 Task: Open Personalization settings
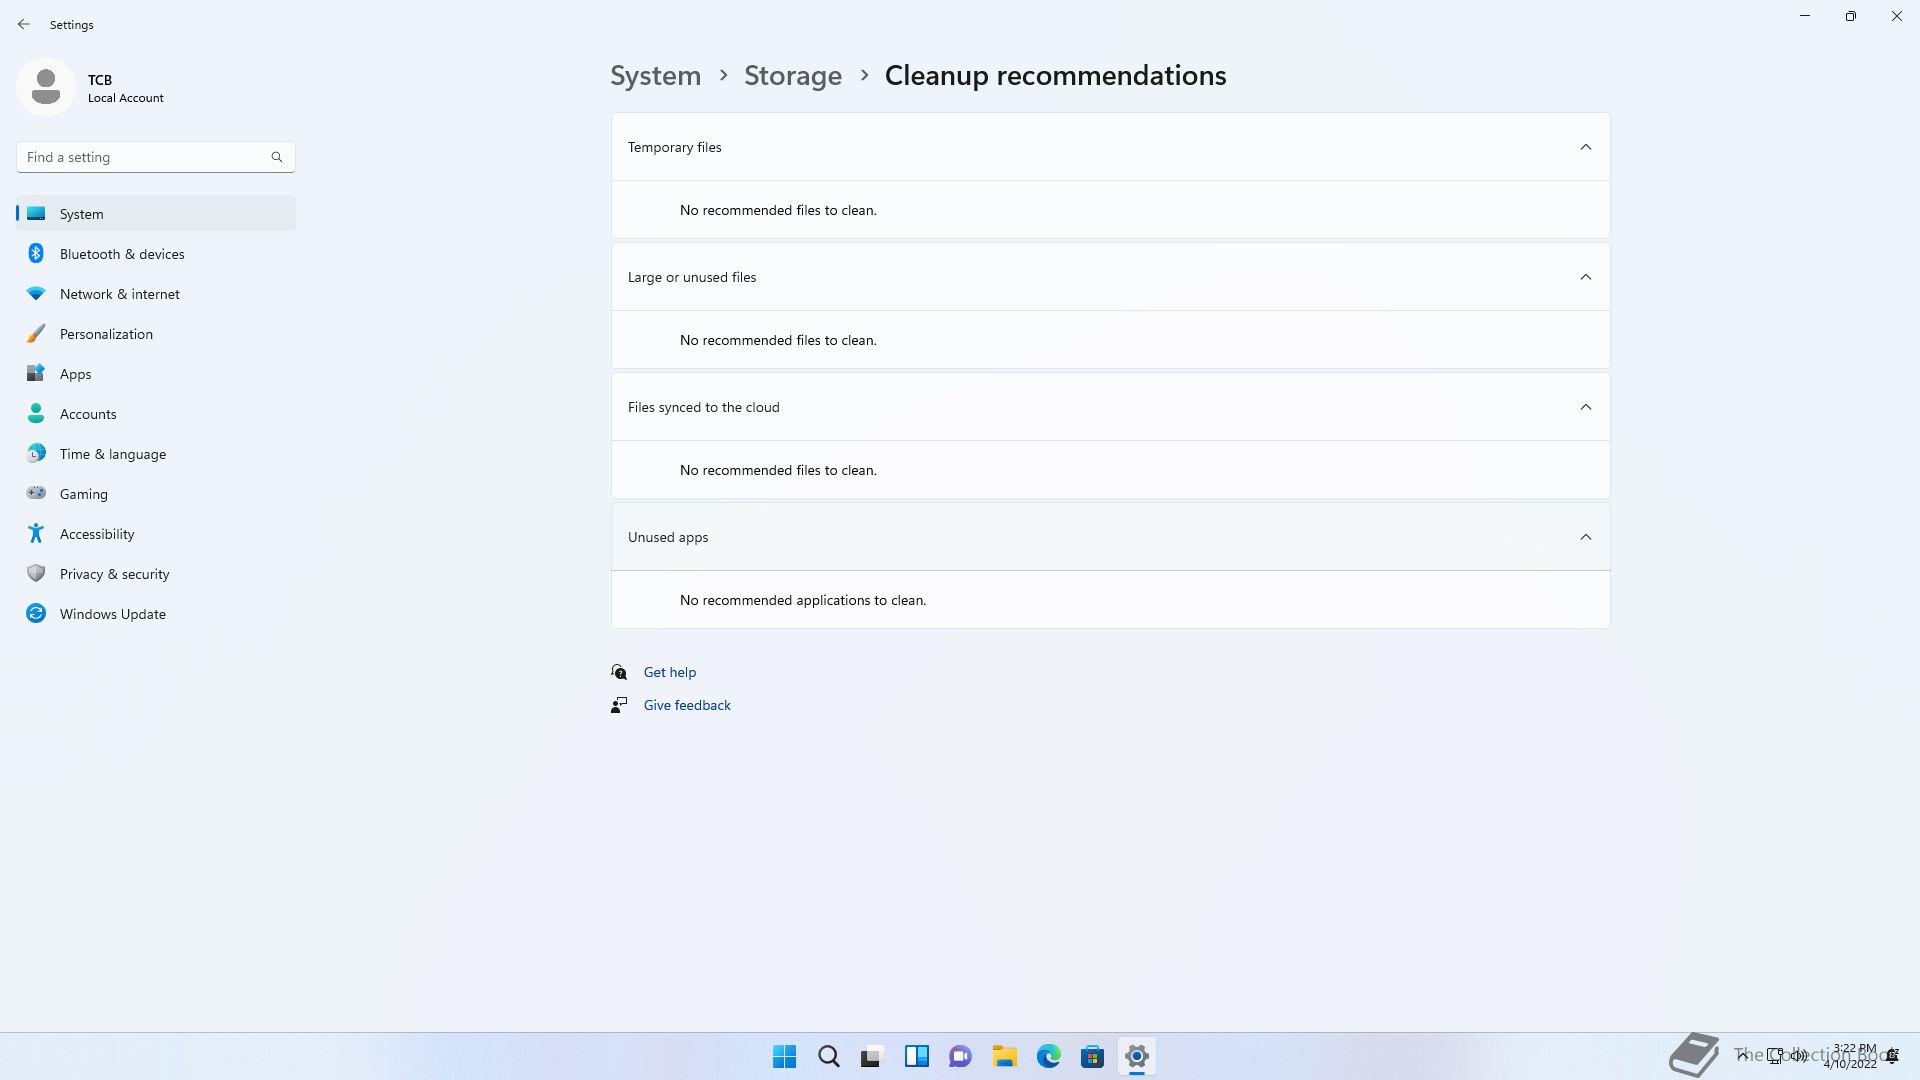pyautogui.click(x=156, y=333)
